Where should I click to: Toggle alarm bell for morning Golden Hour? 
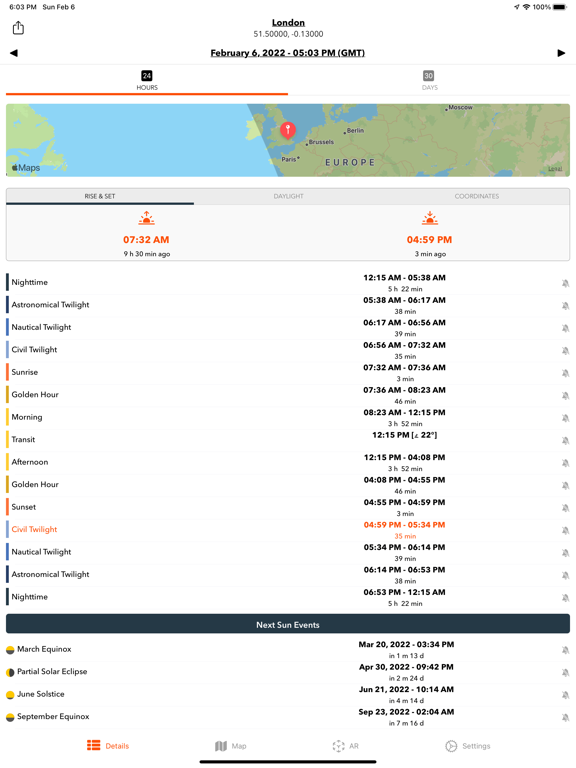point(565,396)
